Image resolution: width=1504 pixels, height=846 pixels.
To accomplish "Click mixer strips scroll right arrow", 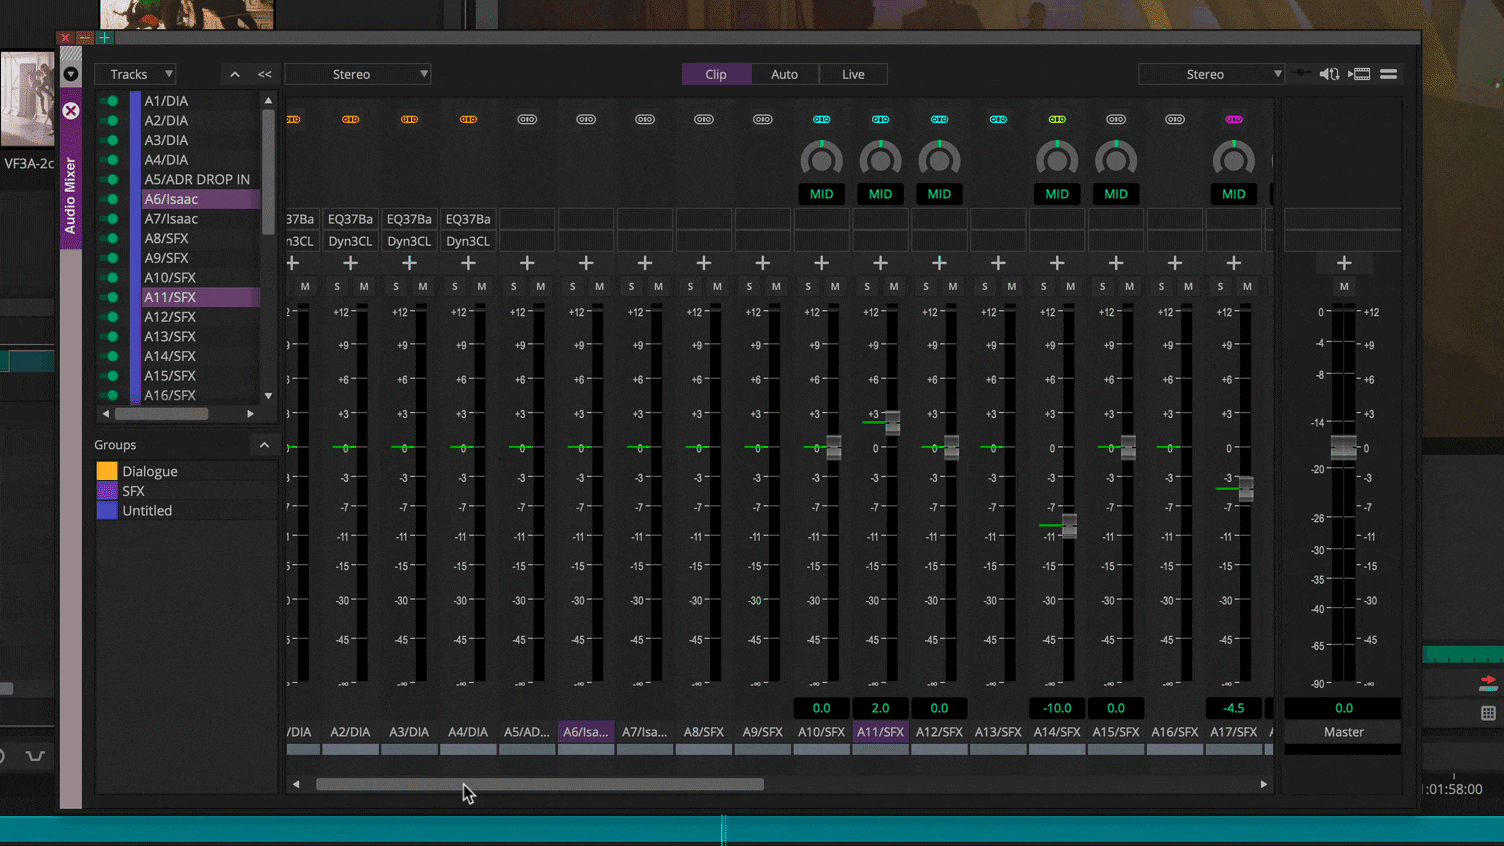I will click(x=1264, y=785).
